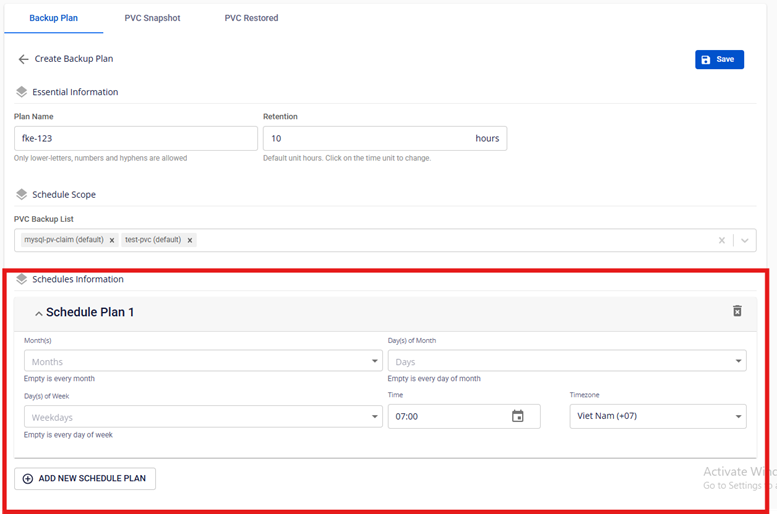Expand the Weekdays dropdown
Viewport: 777px width, 514px height.
202,417
